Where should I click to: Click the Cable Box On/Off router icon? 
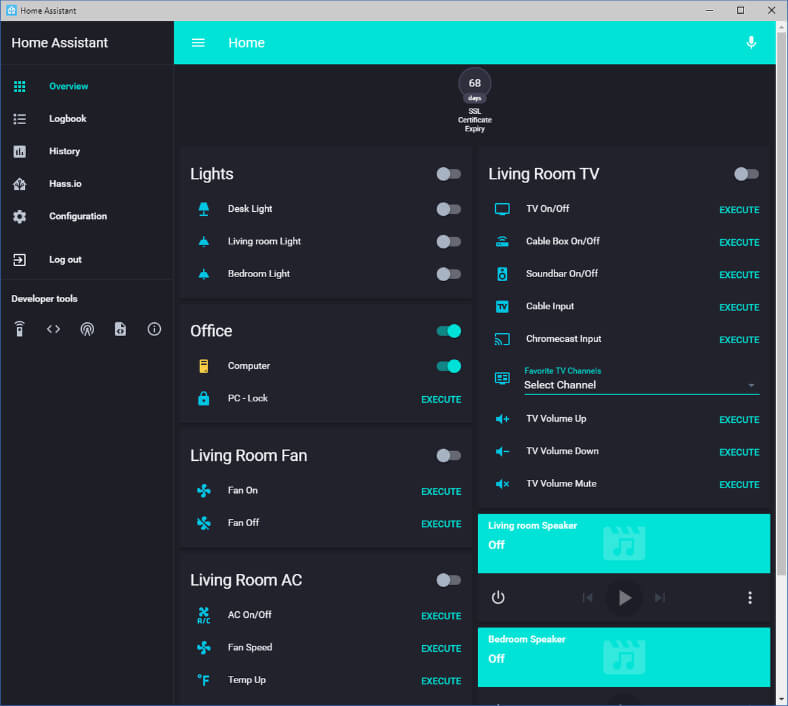coord(502,242)
